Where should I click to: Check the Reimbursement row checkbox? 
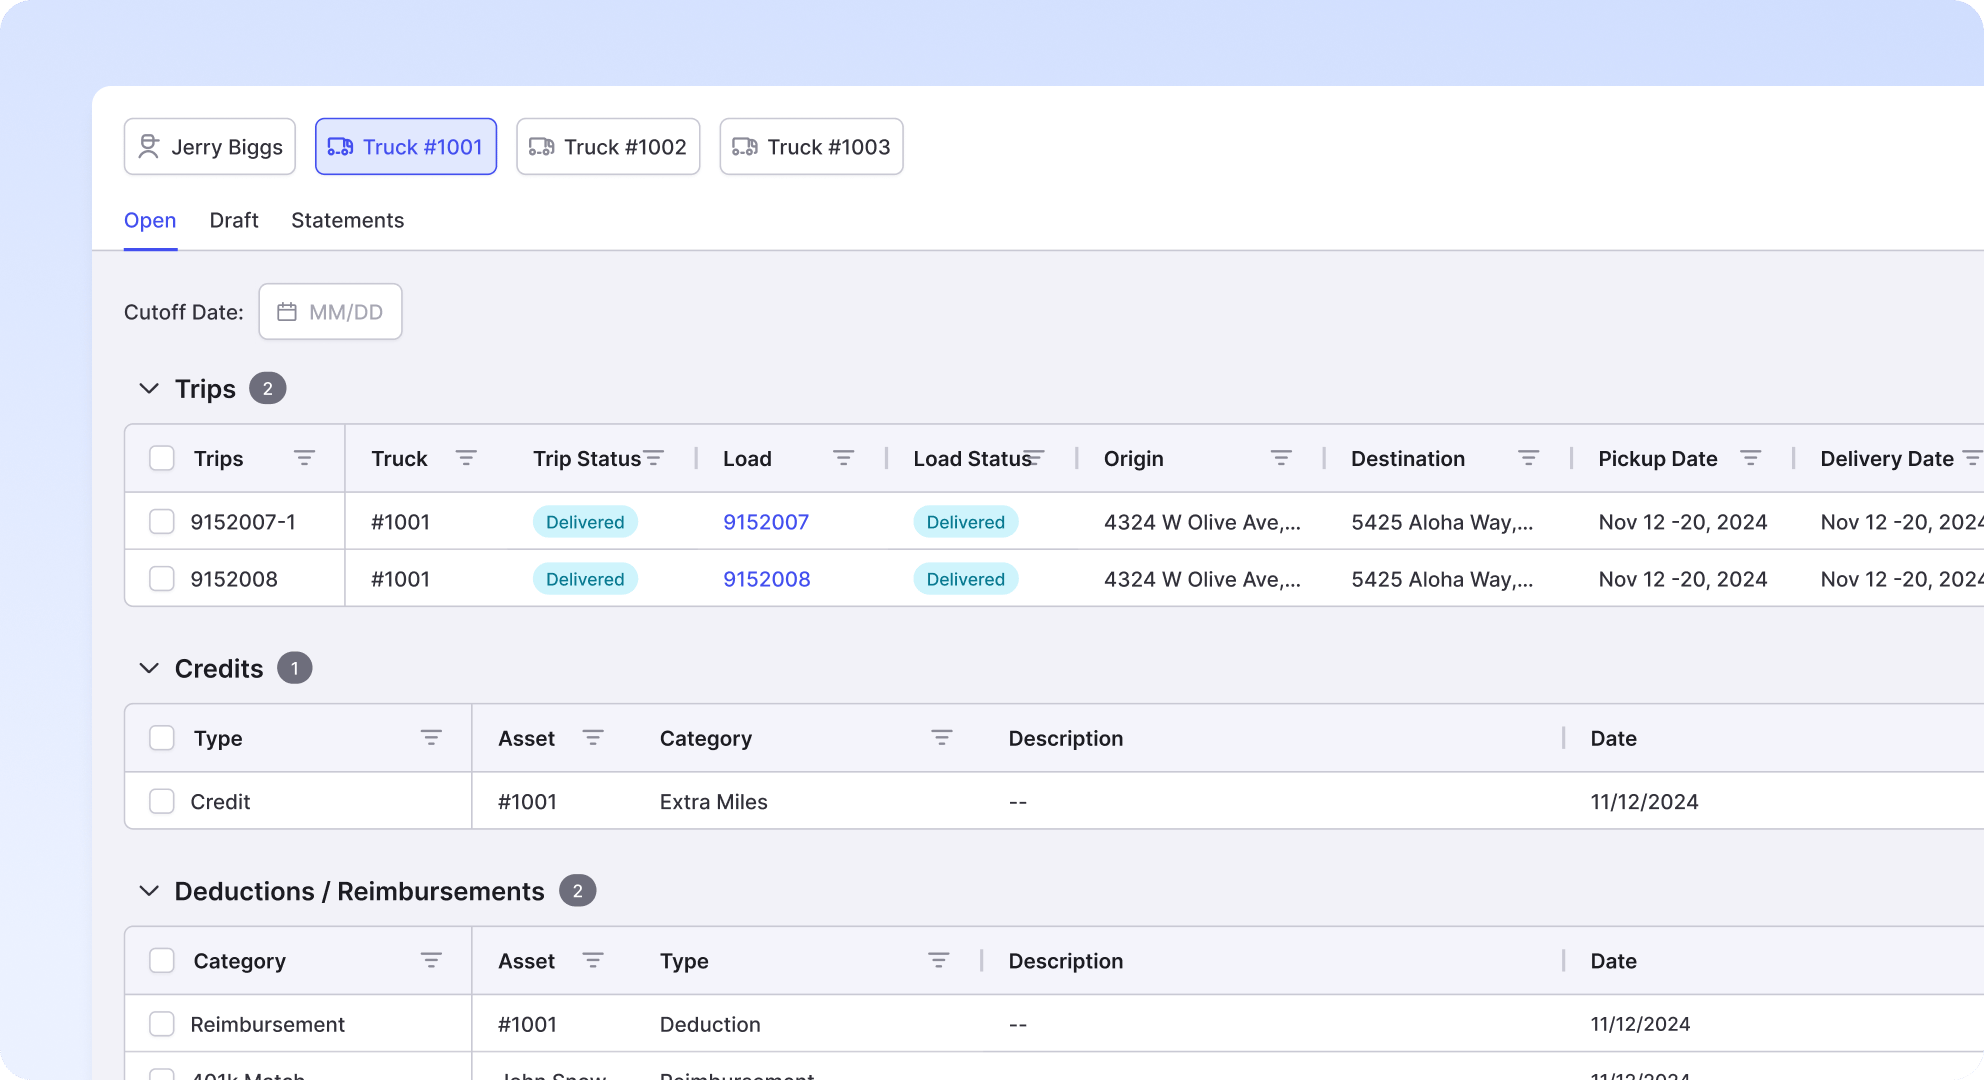(162, 1024)
